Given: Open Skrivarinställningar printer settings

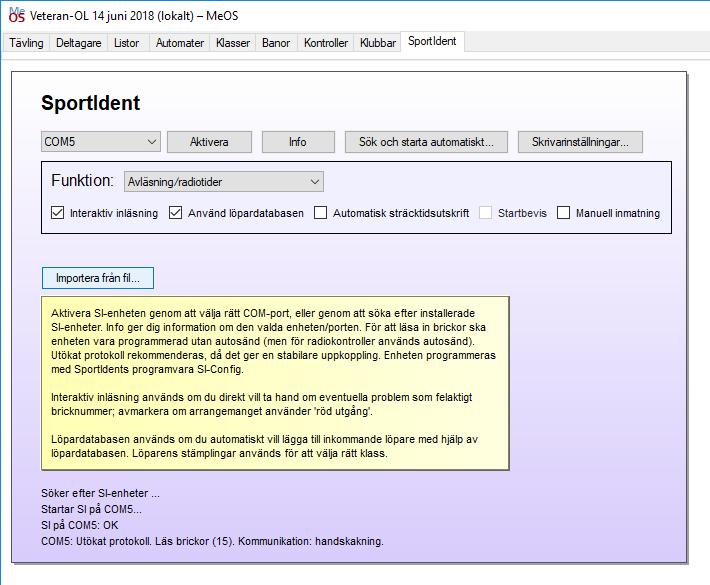Looking at the screenshot, I should coord(580,142).
